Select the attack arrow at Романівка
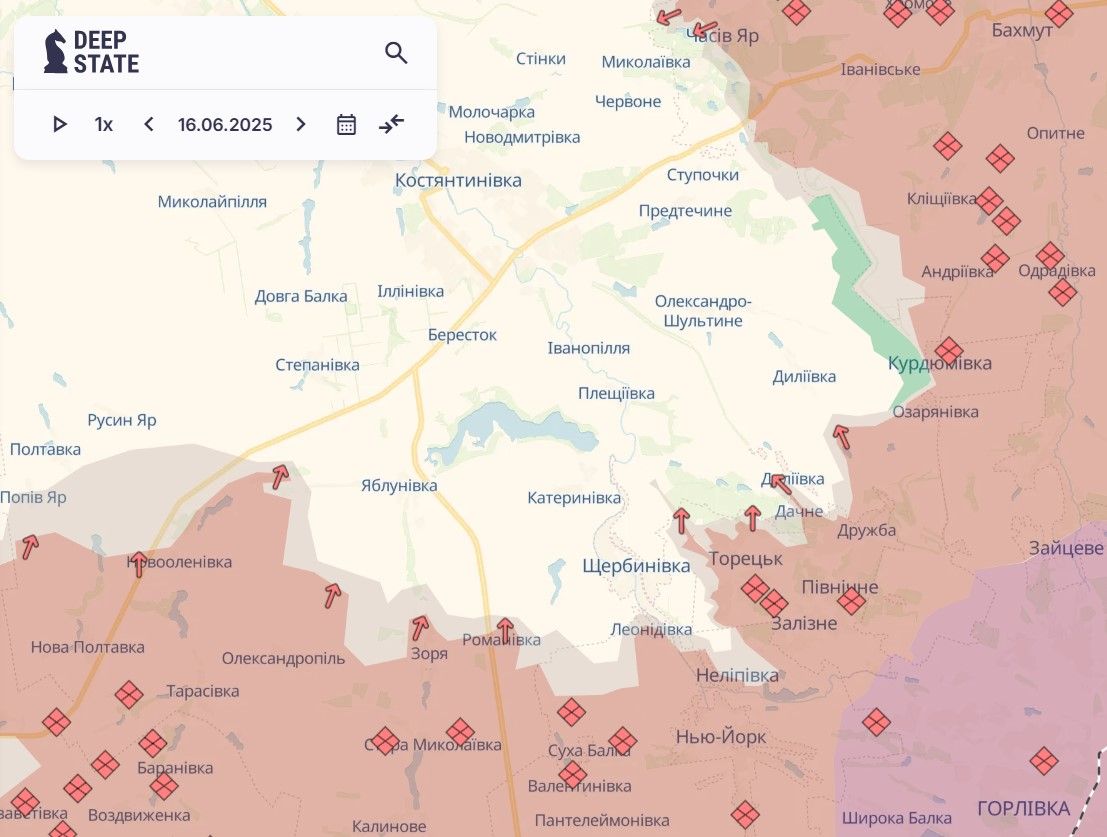 point(505,629)
